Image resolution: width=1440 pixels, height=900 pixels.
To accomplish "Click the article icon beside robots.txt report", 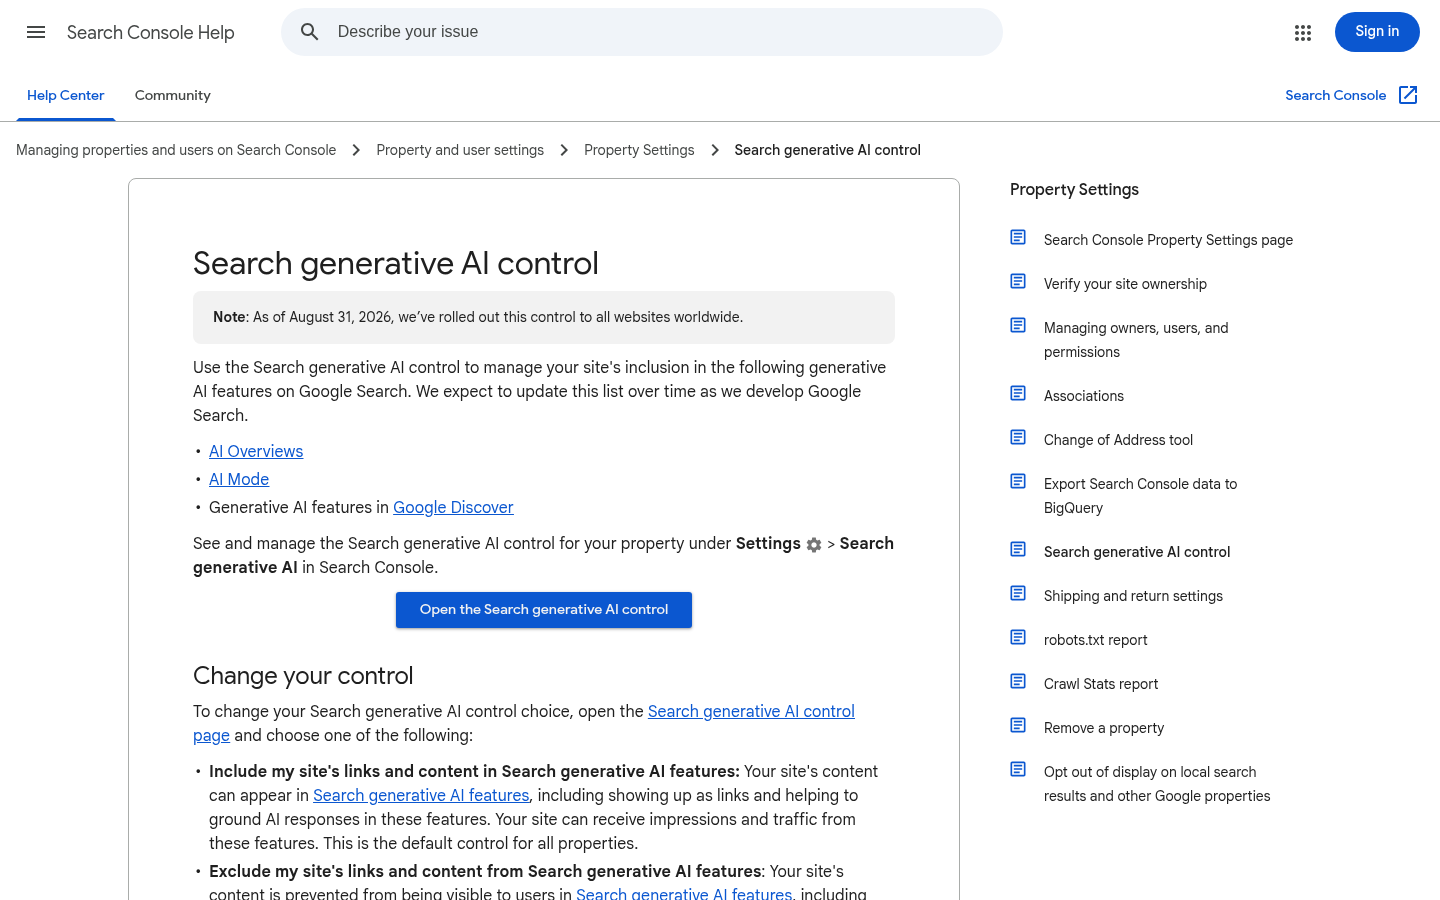I will 1018,637.
